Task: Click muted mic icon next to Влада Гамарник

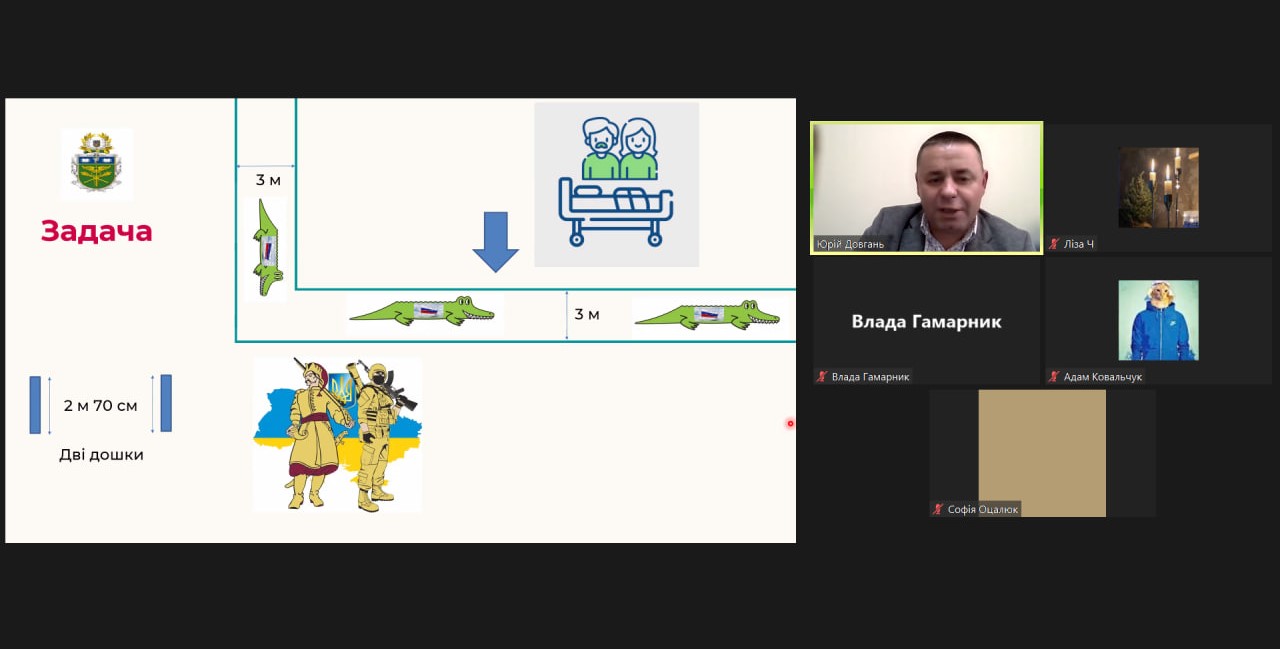Action: (x=822, y=377)
